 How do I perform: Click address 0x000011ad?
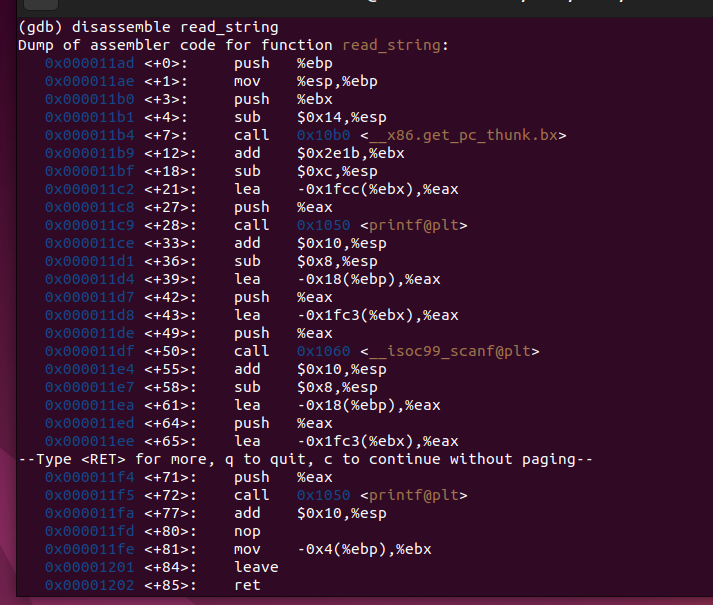90,63
